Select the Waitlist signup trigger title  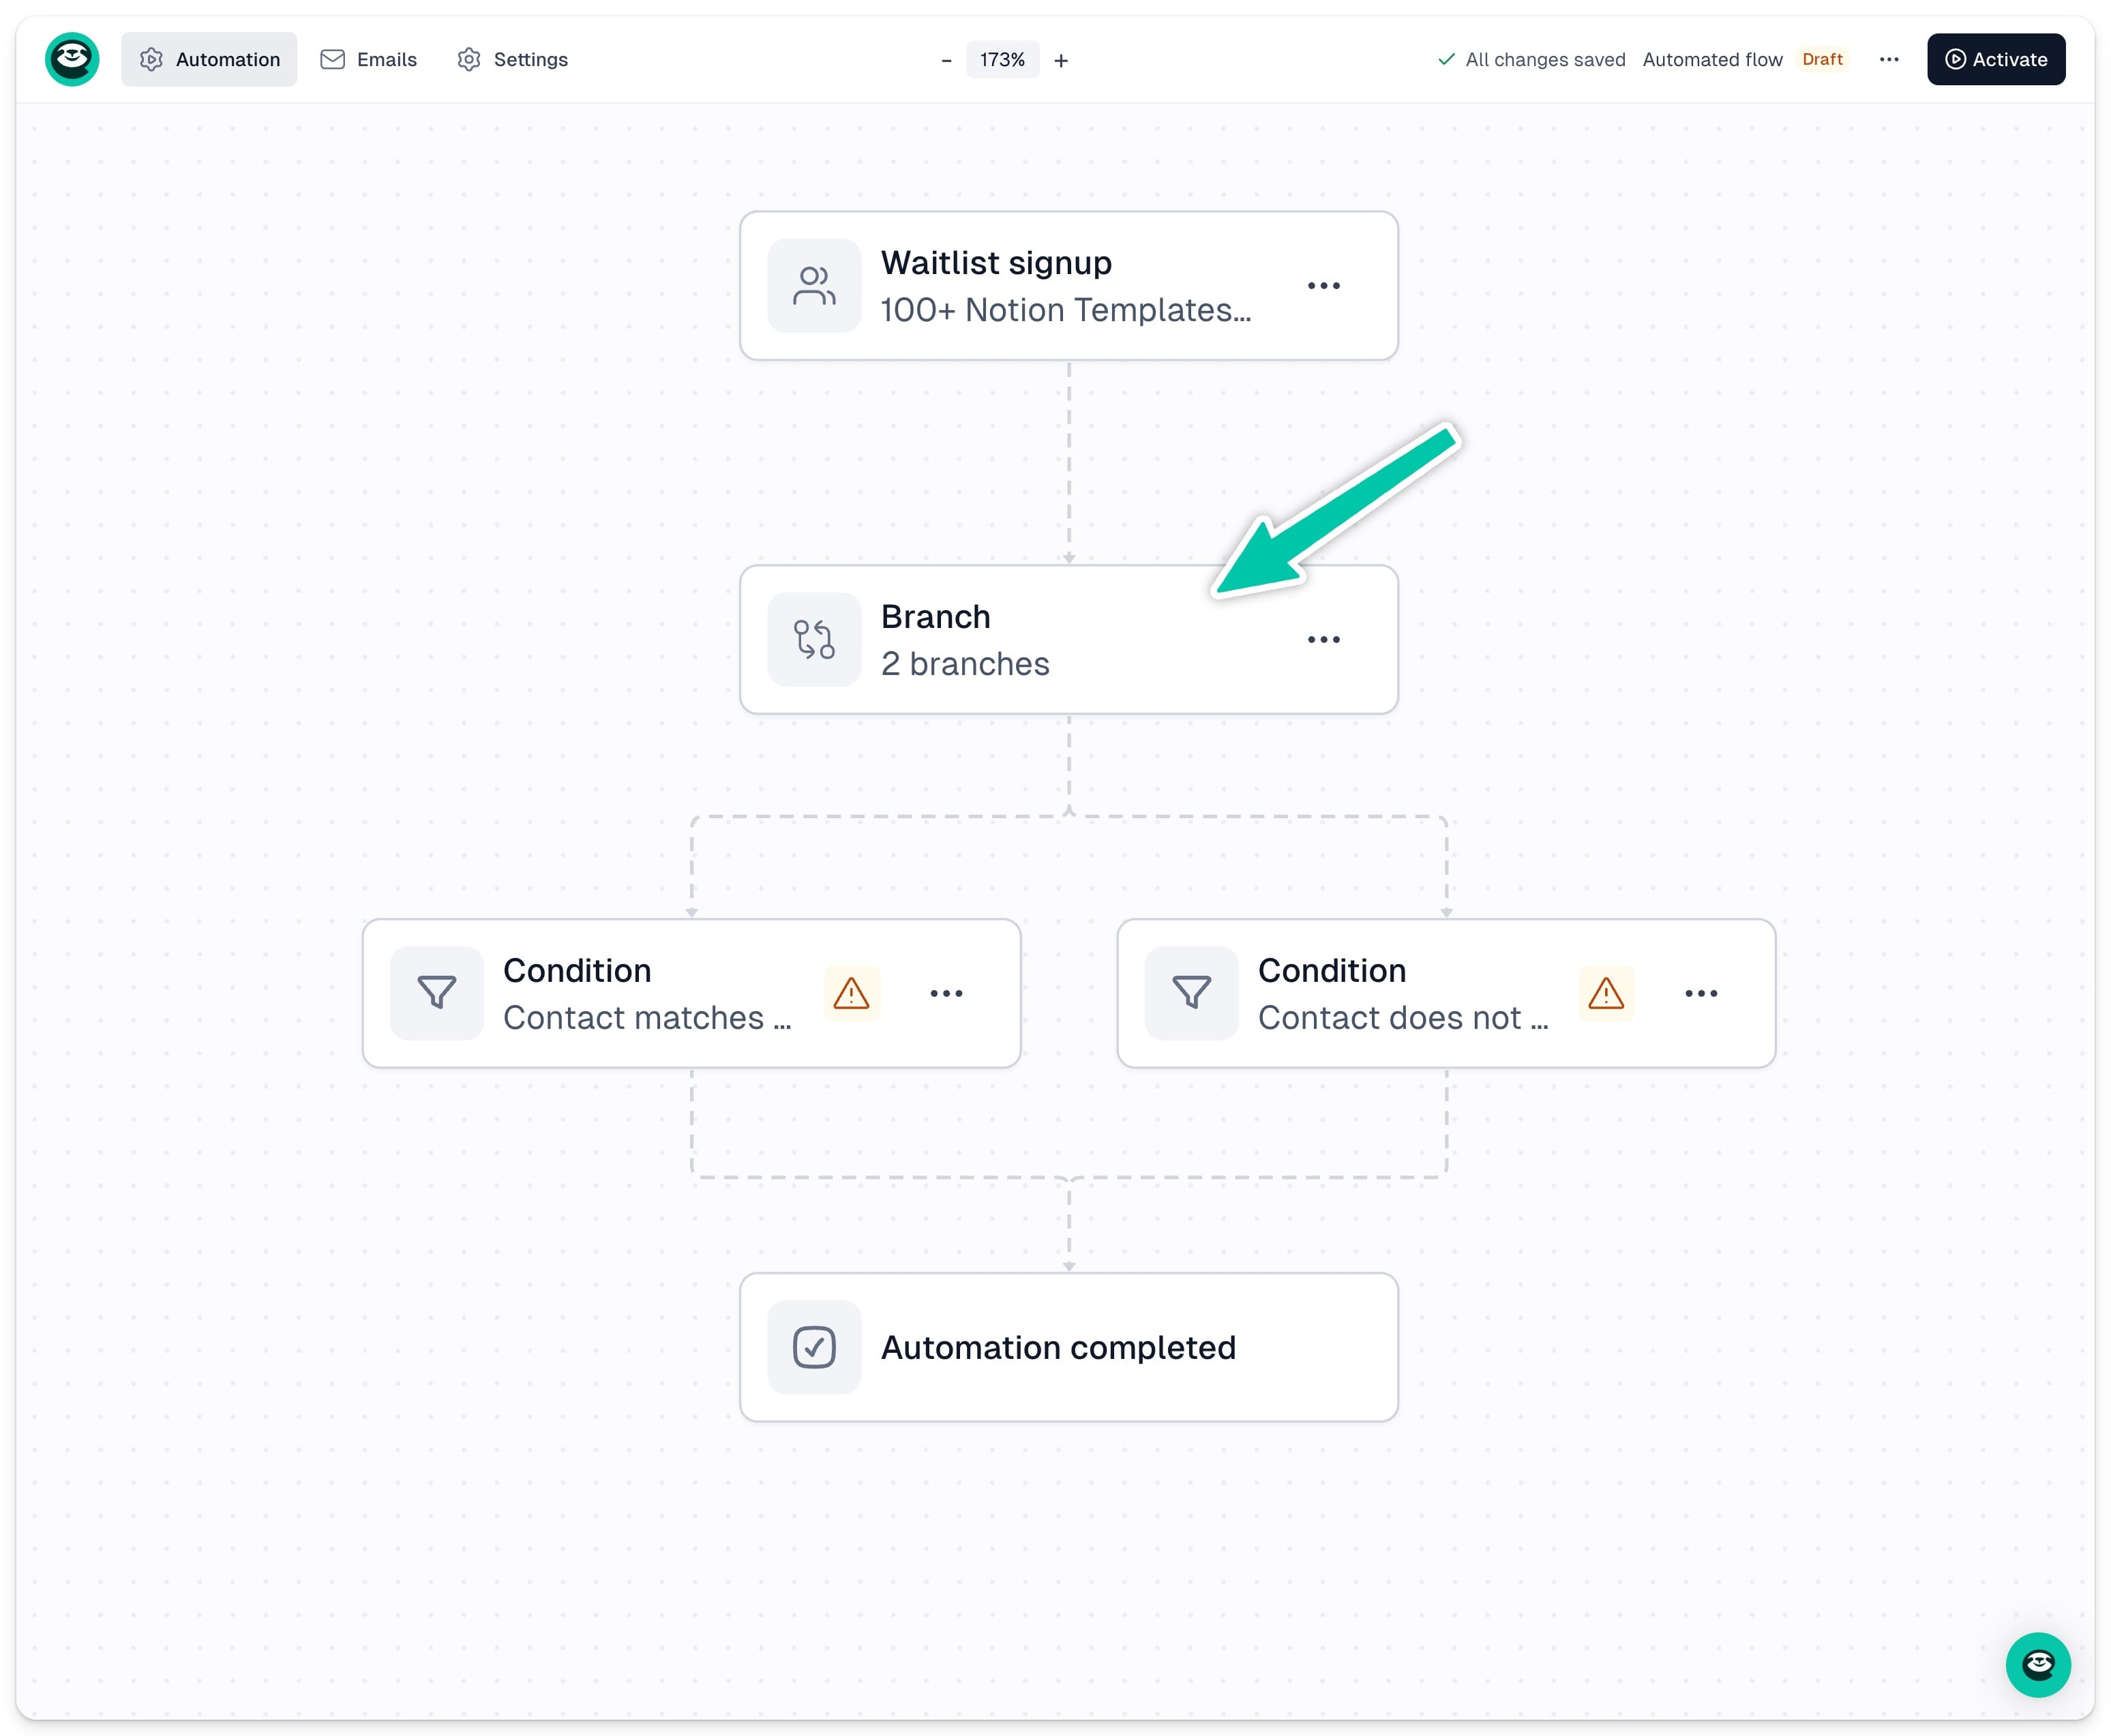pyautogui.click(x=996, y=262)
